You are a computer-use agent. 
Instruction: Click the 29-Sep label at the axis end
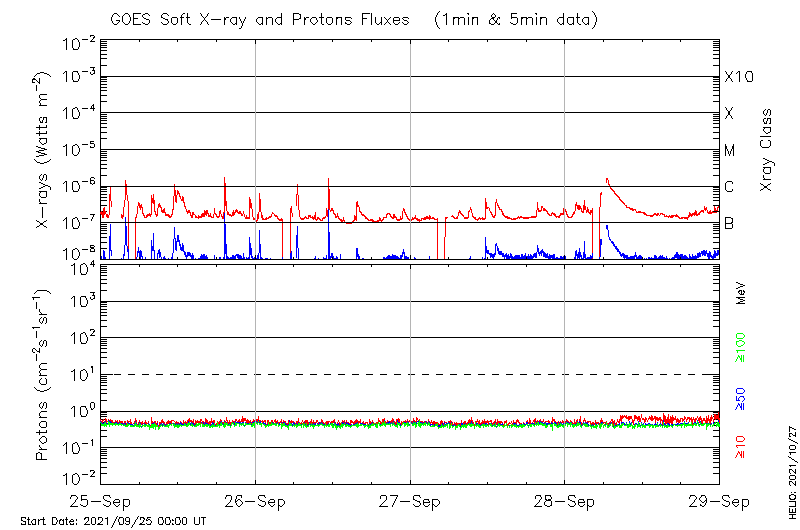pyautogui.click(x=718, y=500)
